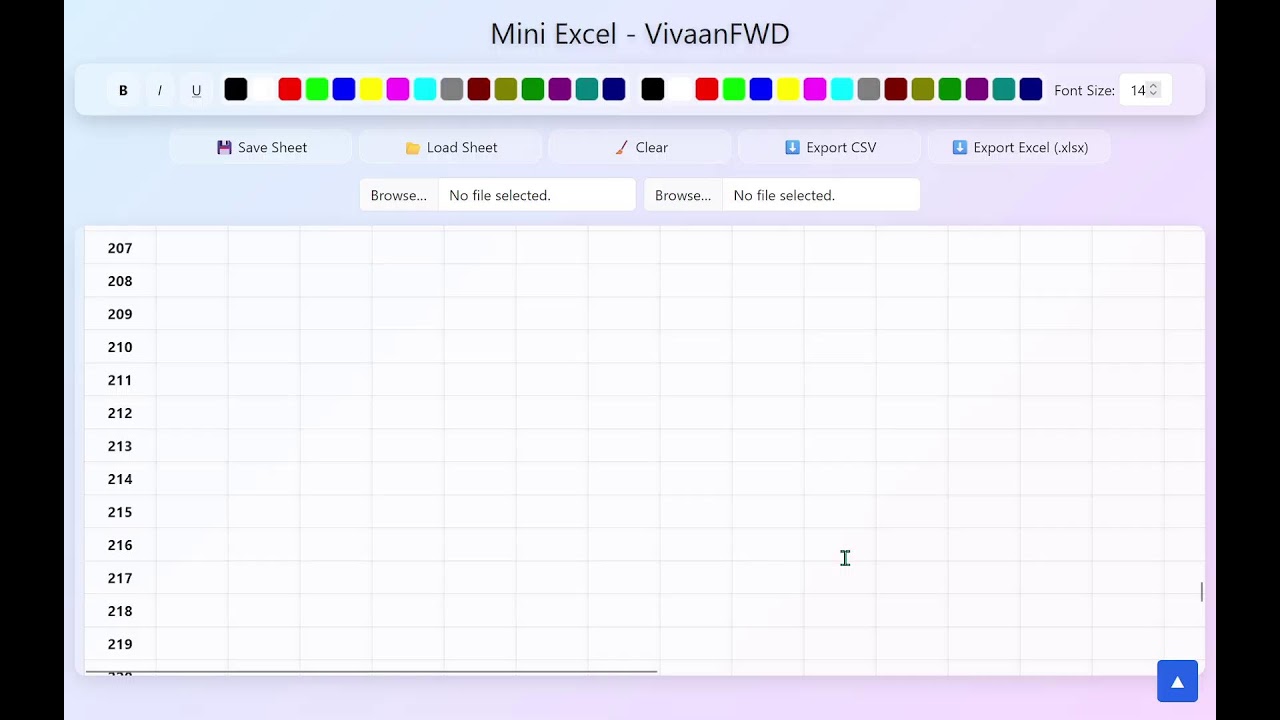Select row header 217
Image resolution: width=1280 pixels, height=720 pixels.
(120, 578)
